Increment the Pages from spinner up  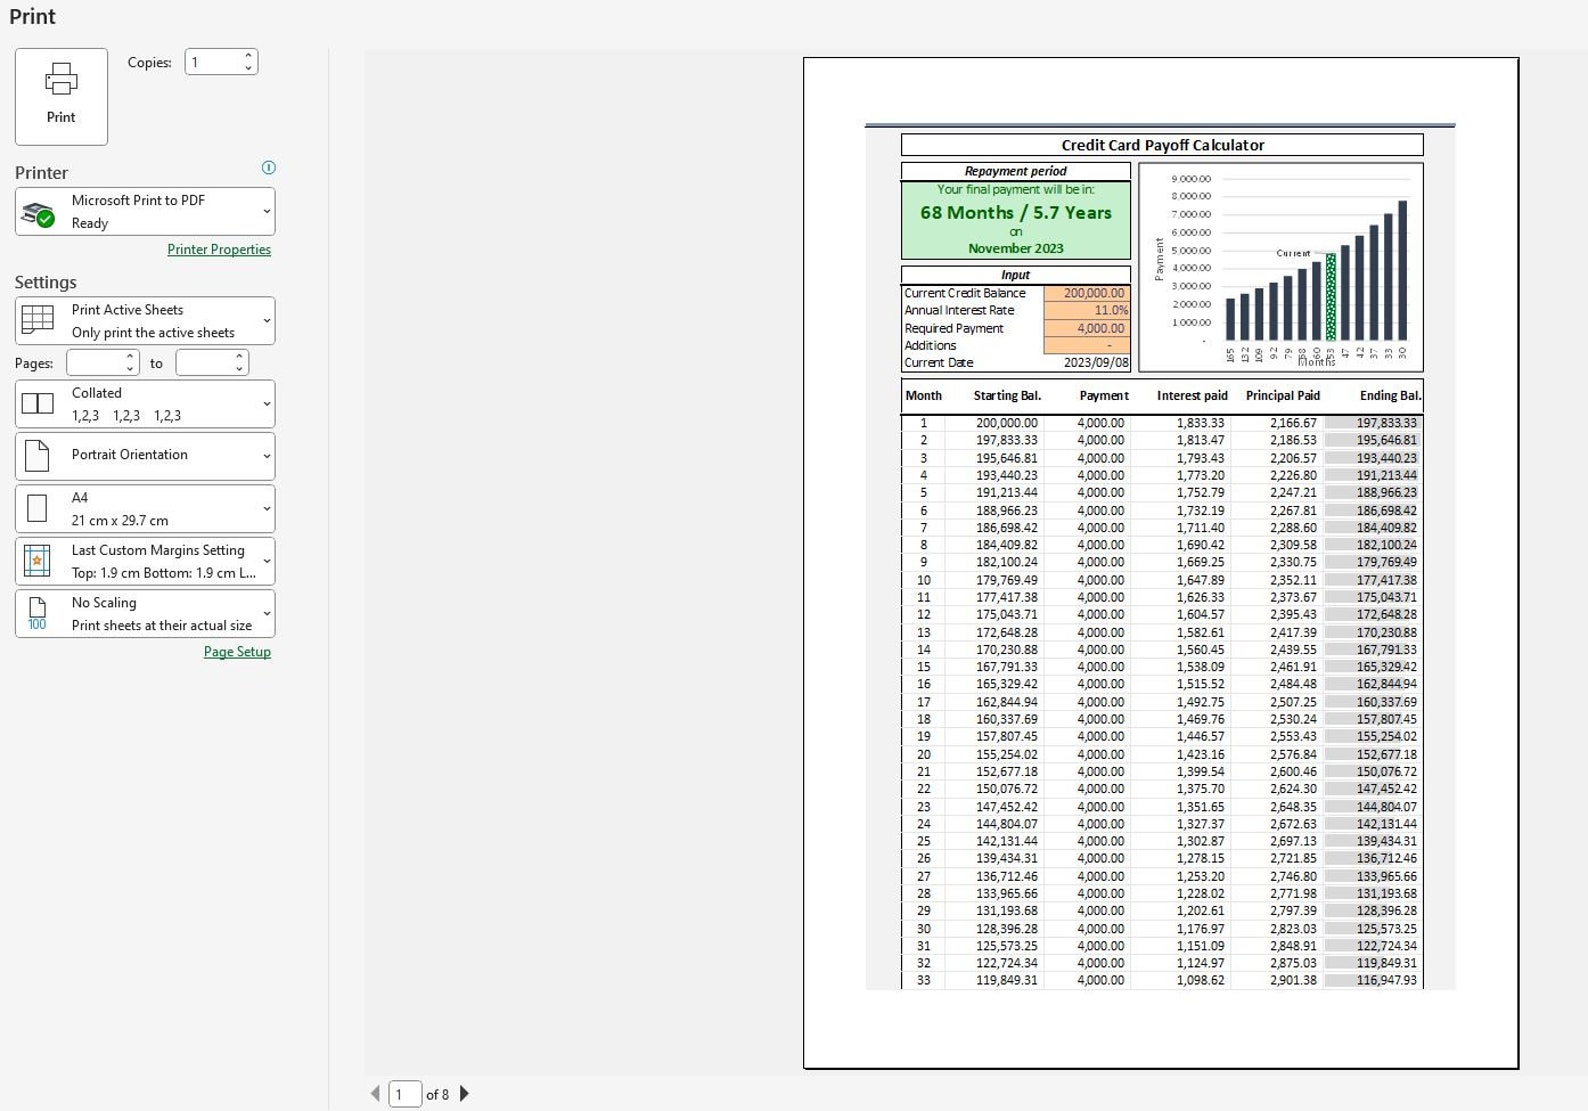pos(130,357)
